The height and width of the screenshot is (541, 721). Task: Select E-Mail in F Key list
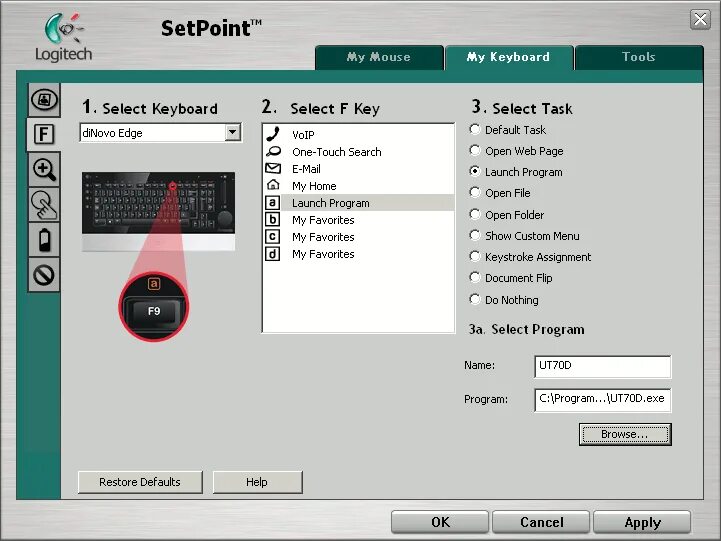click(x=359, y=169)
